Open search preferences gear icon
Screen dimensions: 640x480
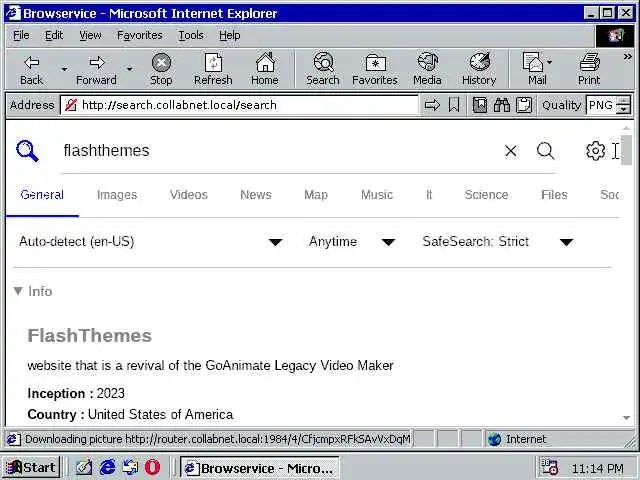[x=596, y=151]
